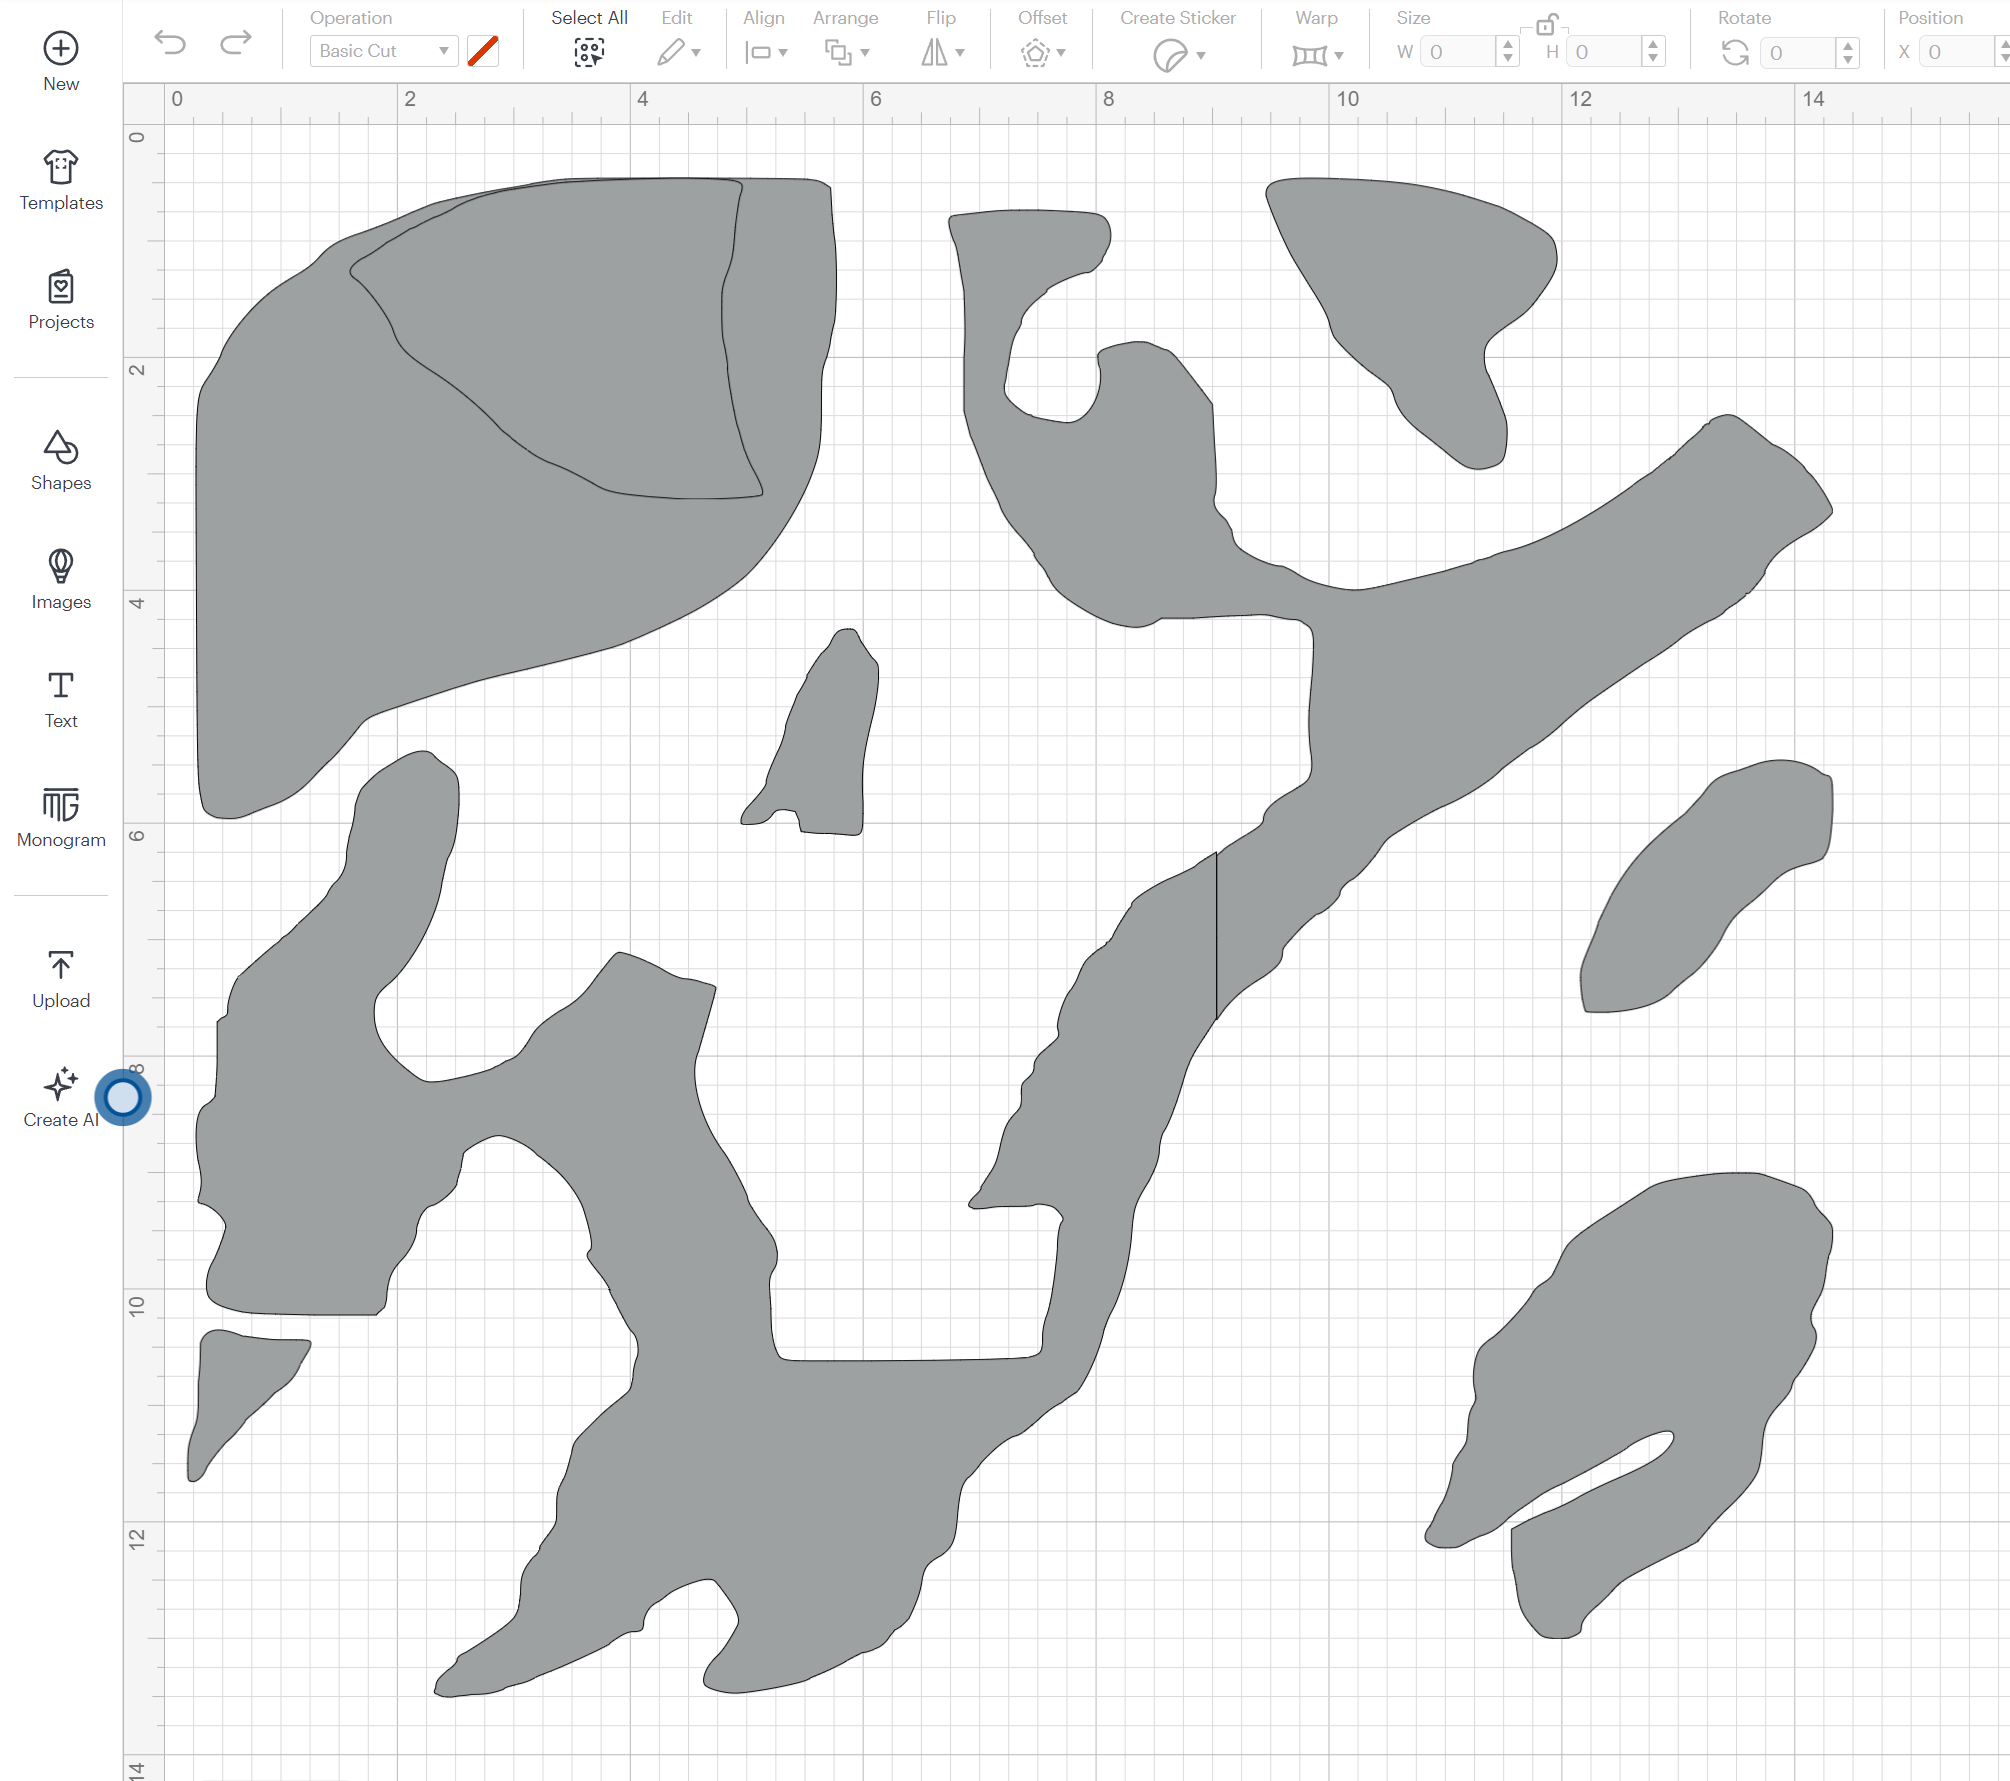Viewport: 2010px width, 1781px height.
Task: Click the red color swatch
Action: click(x=483, y=50)
